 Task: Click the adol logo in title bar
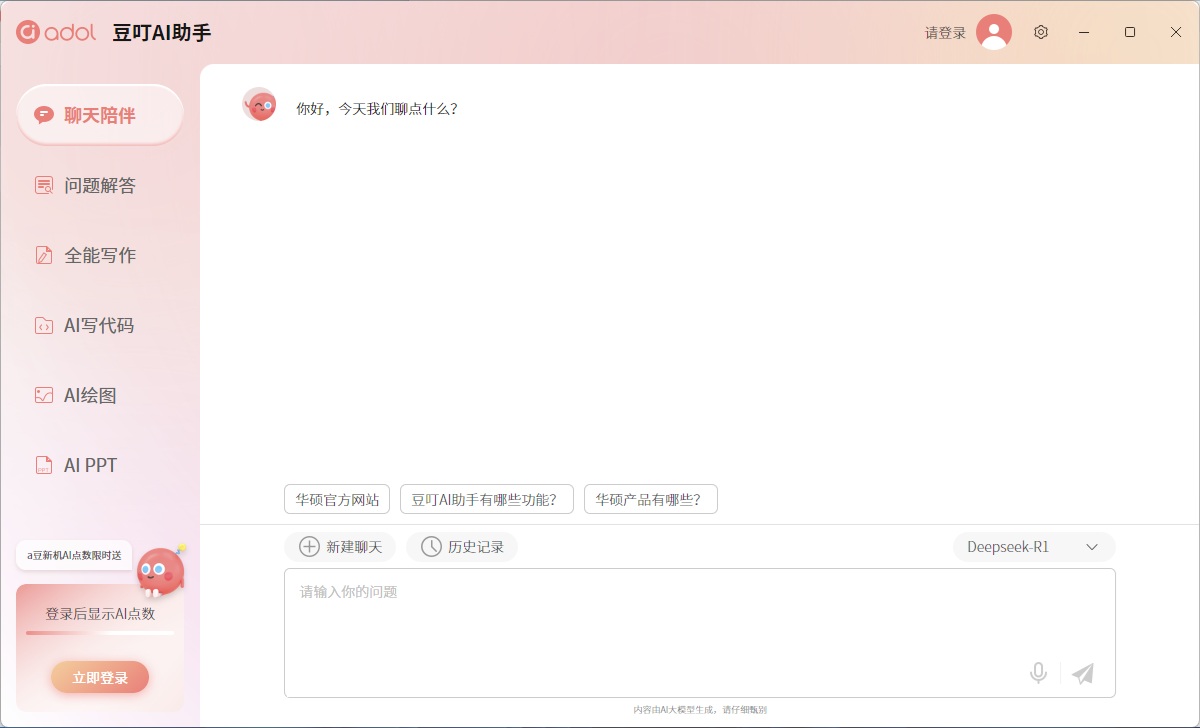(x=56, y=32)
